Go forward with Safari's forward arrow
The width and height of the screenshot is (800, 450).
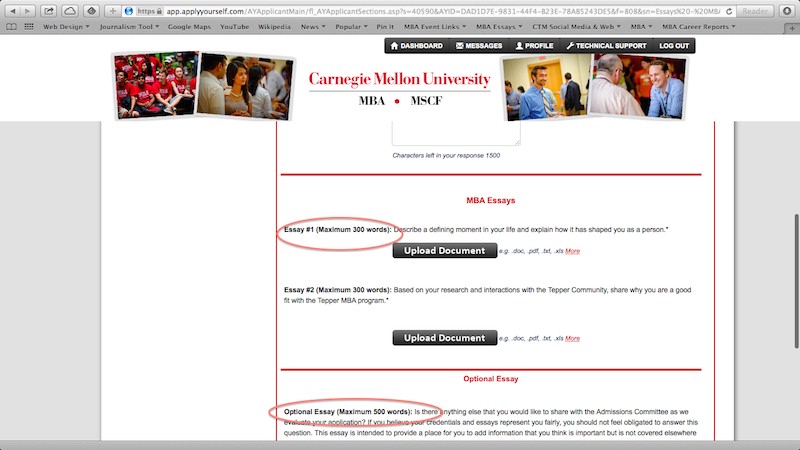(x=28, y=11)
